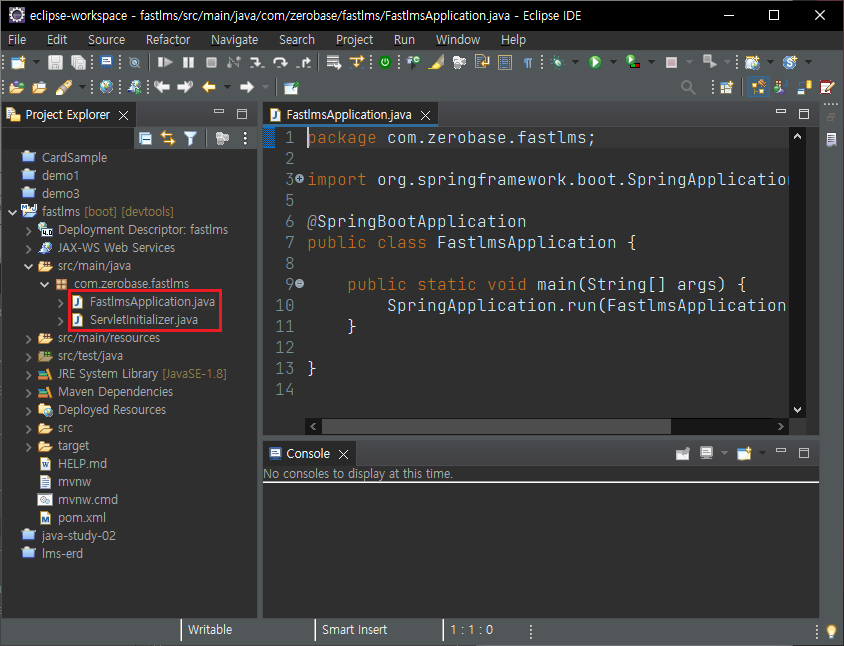Click the editor vertical scroll down arrow
The image size is (844, 646).
tap(797, 410)
